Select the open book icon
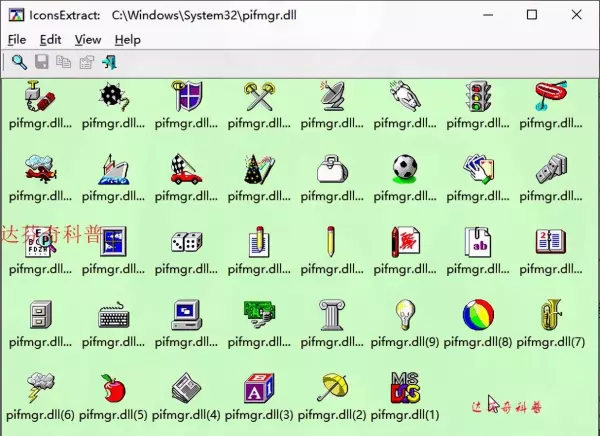600x436 pixels. 551,242
